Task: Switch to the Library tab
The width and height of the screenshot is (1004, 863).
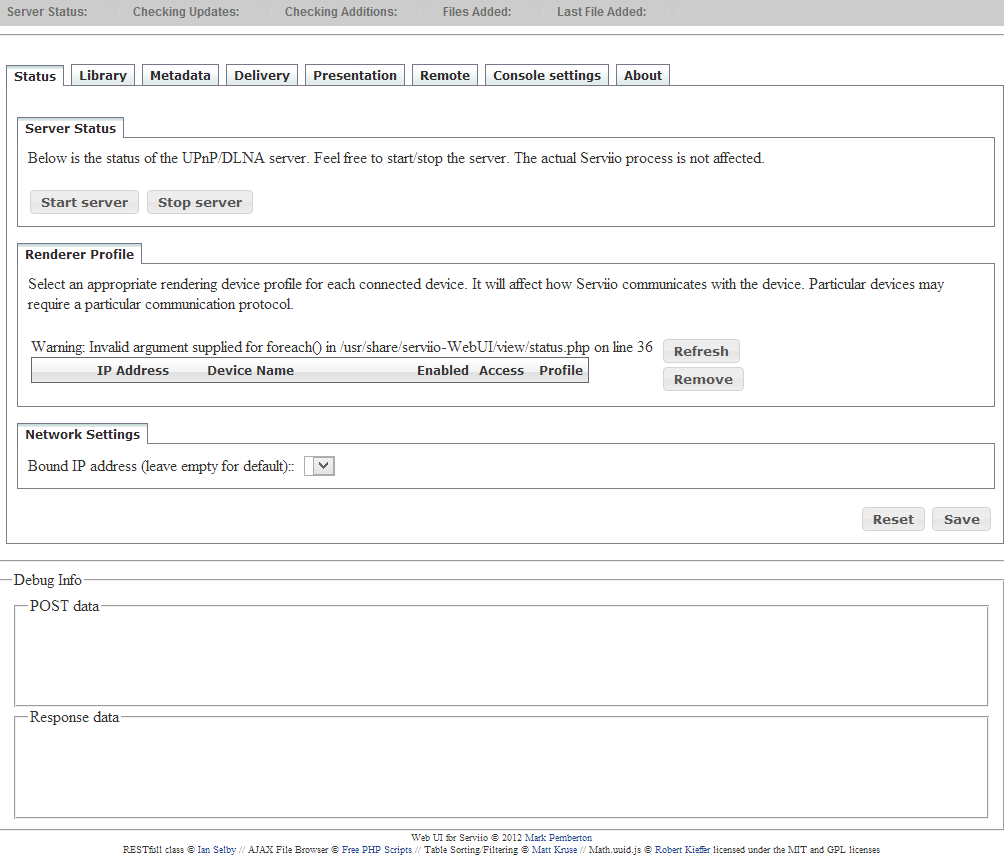Action: [x=103, y=75]
